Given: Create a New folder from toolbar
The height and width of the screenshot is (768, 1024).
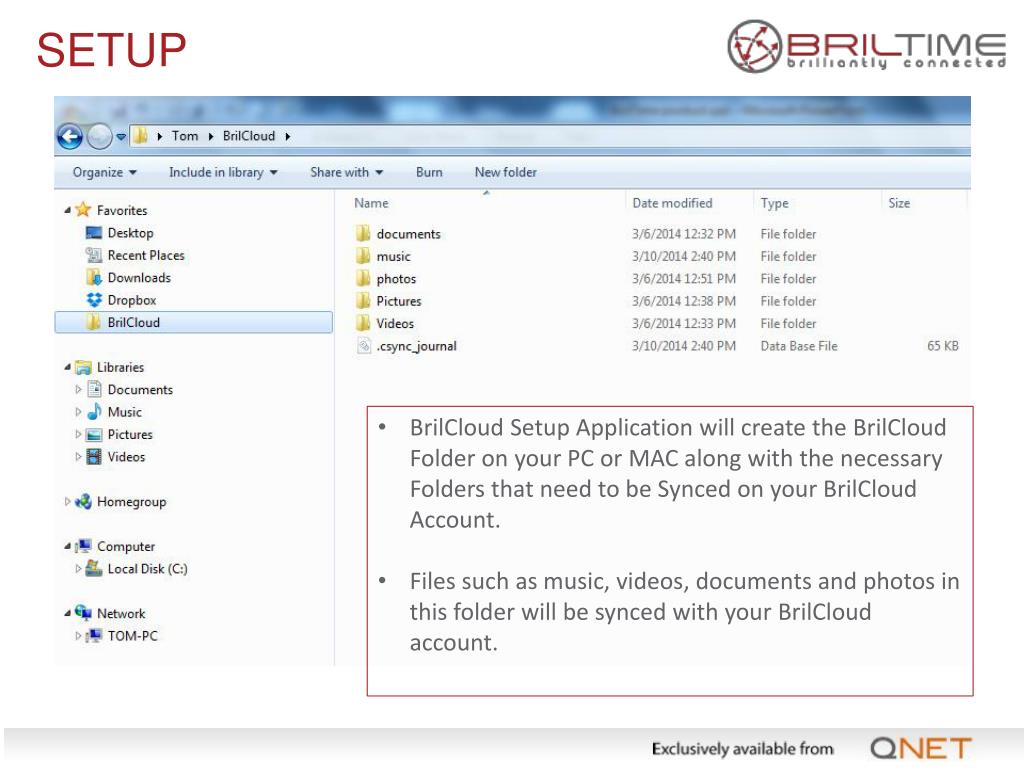Looking at the screenshot, I should click(x=505, y=172).
